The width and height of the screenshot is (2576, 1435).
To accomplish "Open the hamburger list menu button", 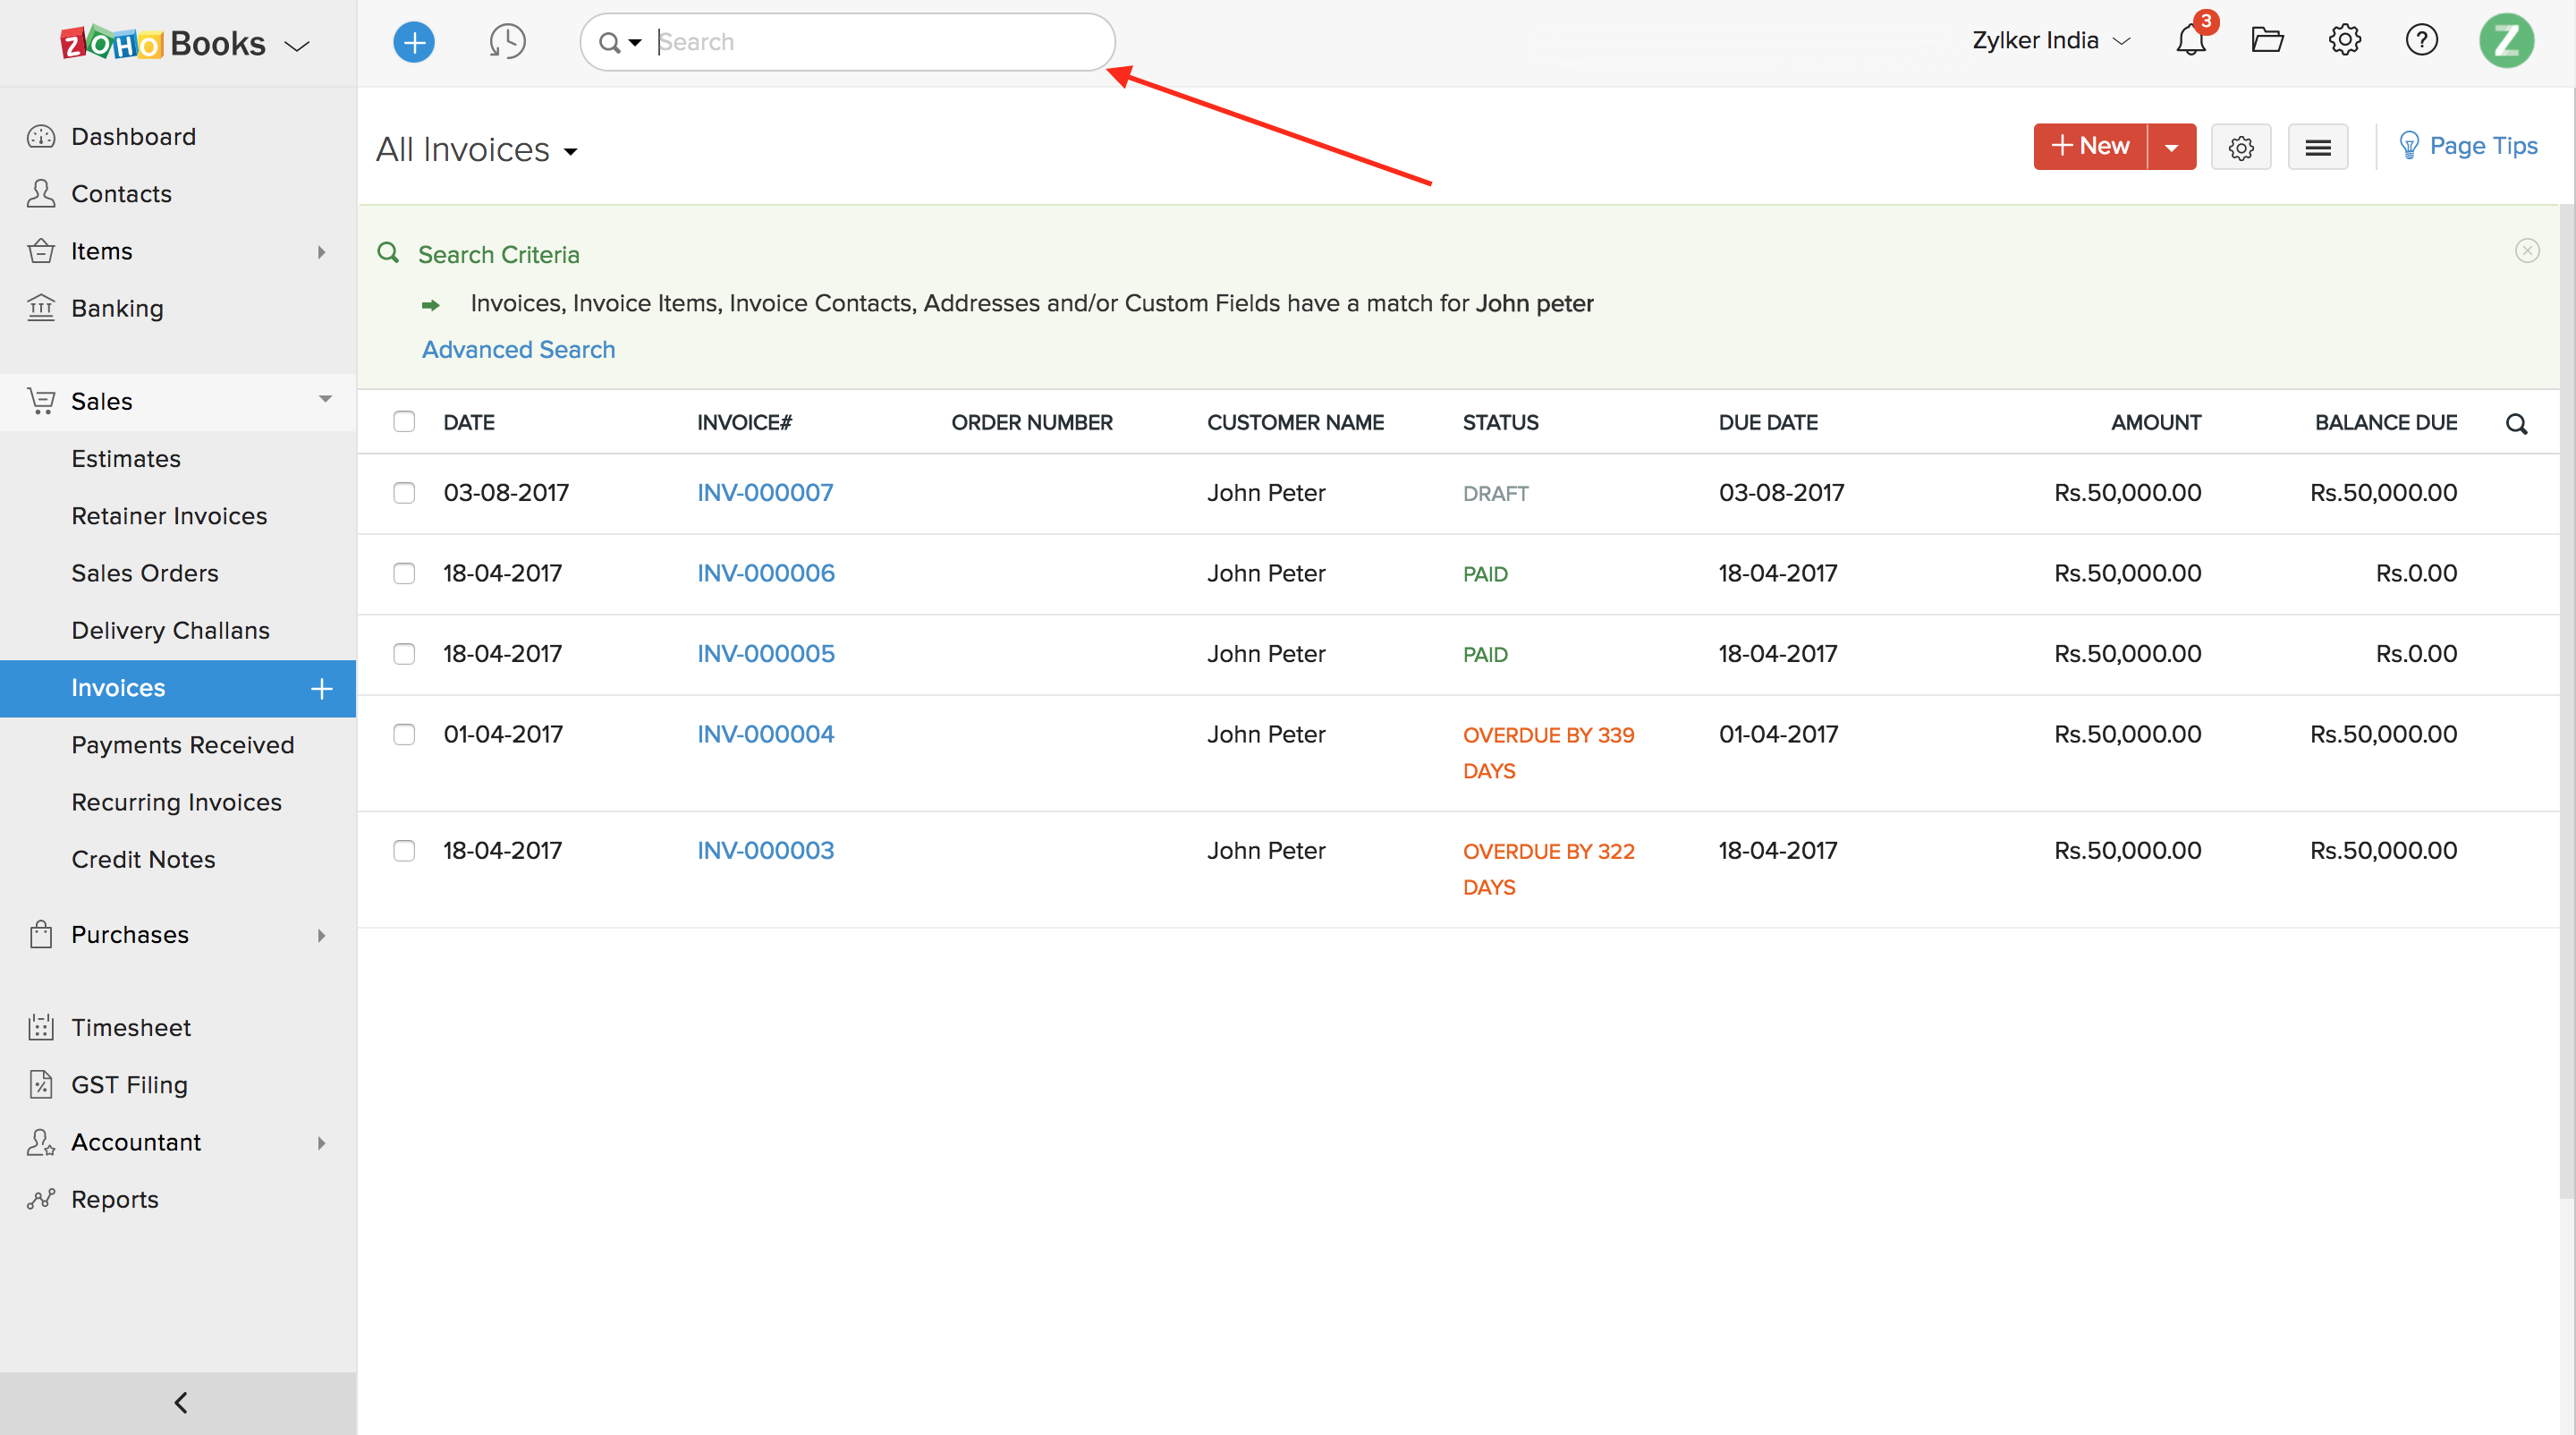I will pyautogui.click(x=2317, y=148).
